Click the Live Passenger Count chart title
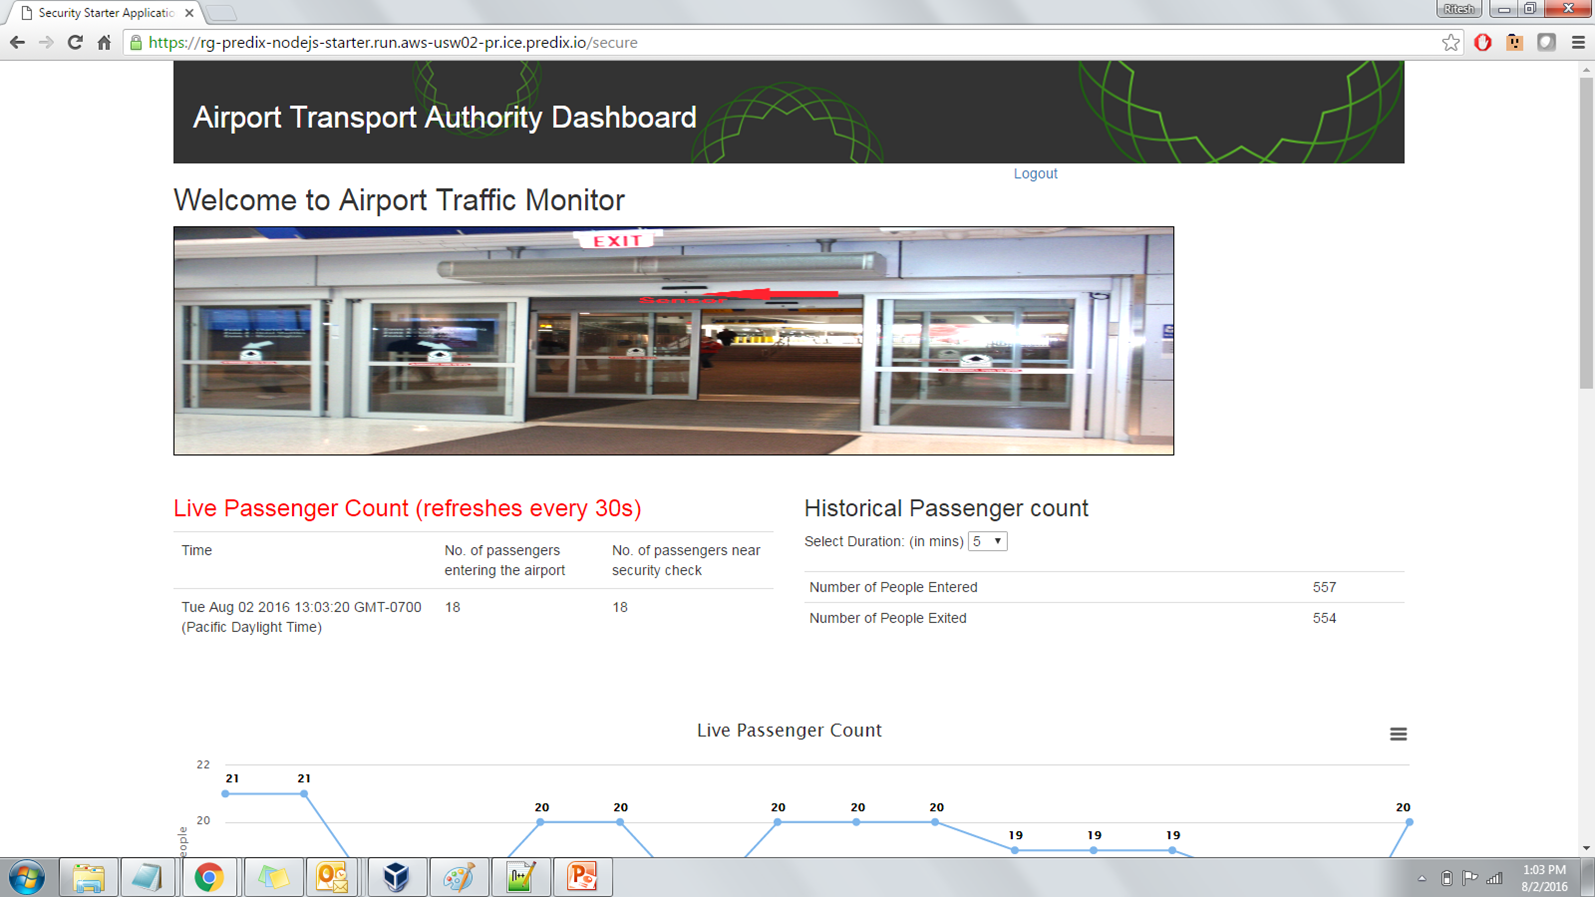This screenshot has height=897, width=1595. [x=789, y=730]
